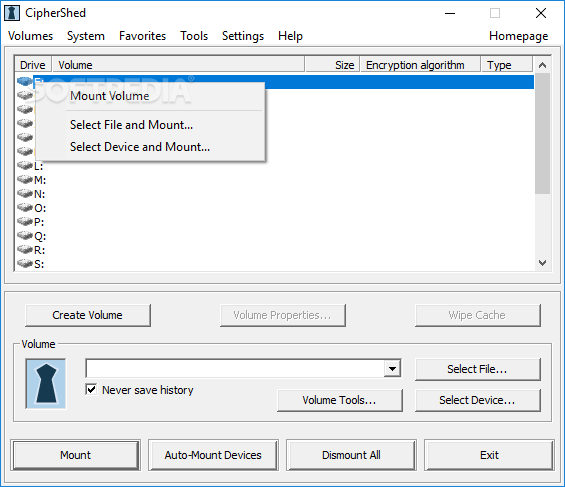The height and width of the screenshot is (487, 565).
Task: Click the drive icon next to Q:
Action: [25, 236]
